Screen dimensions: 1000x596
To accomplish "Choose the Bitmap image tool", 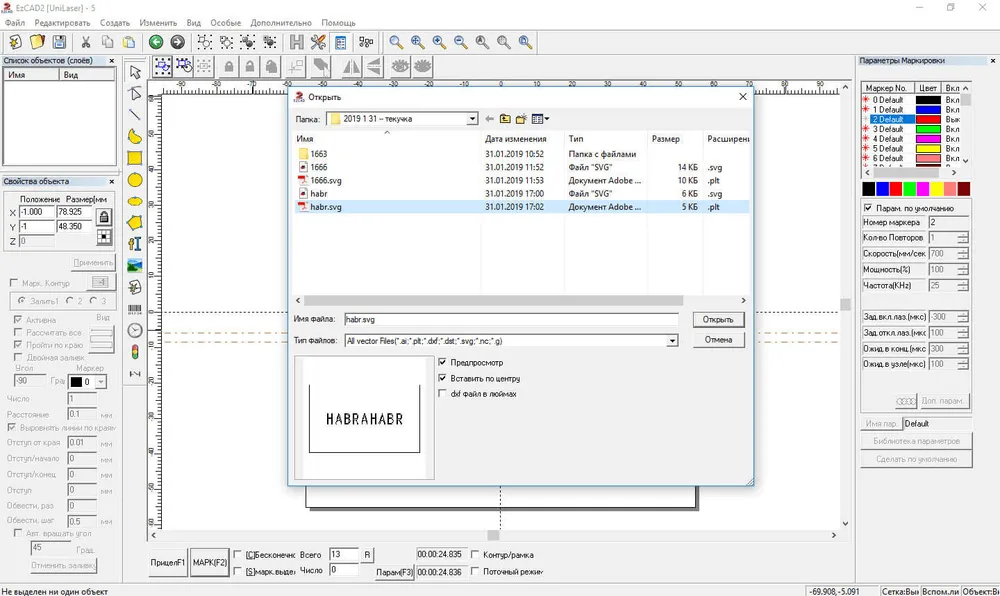I will tap(135, 266).
